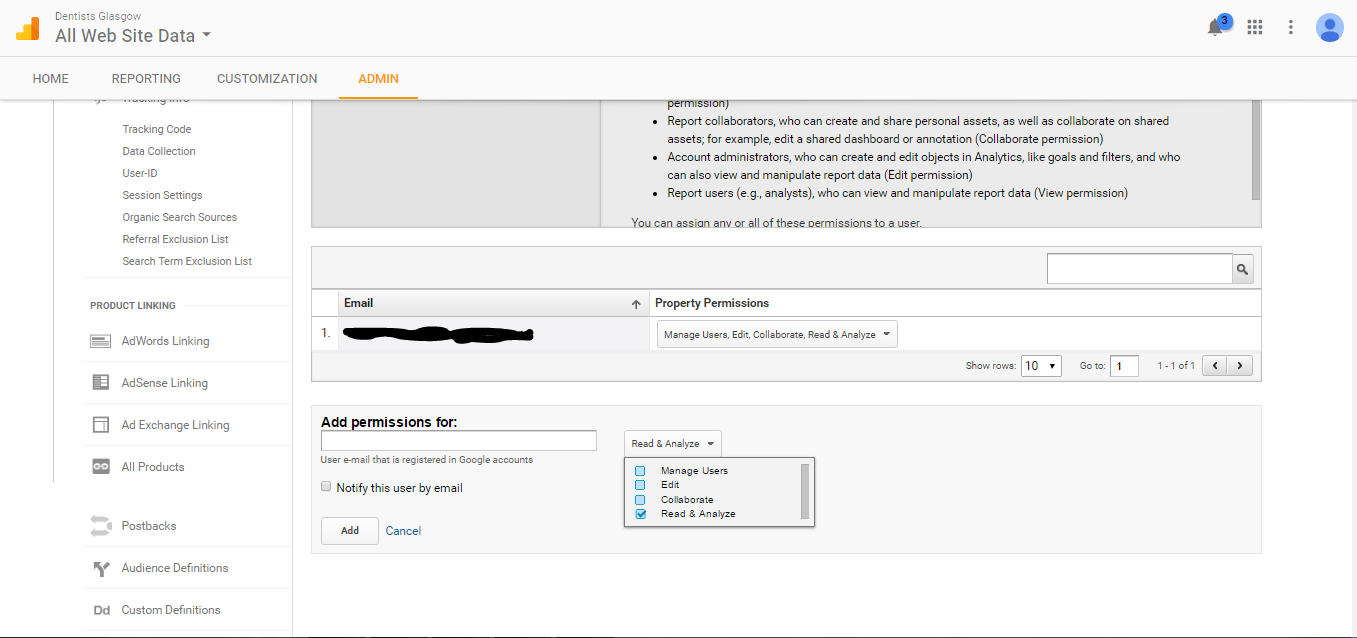1357x638 pixels.
Task: Open Data Collection settings
Action: (x=159, y=151)
